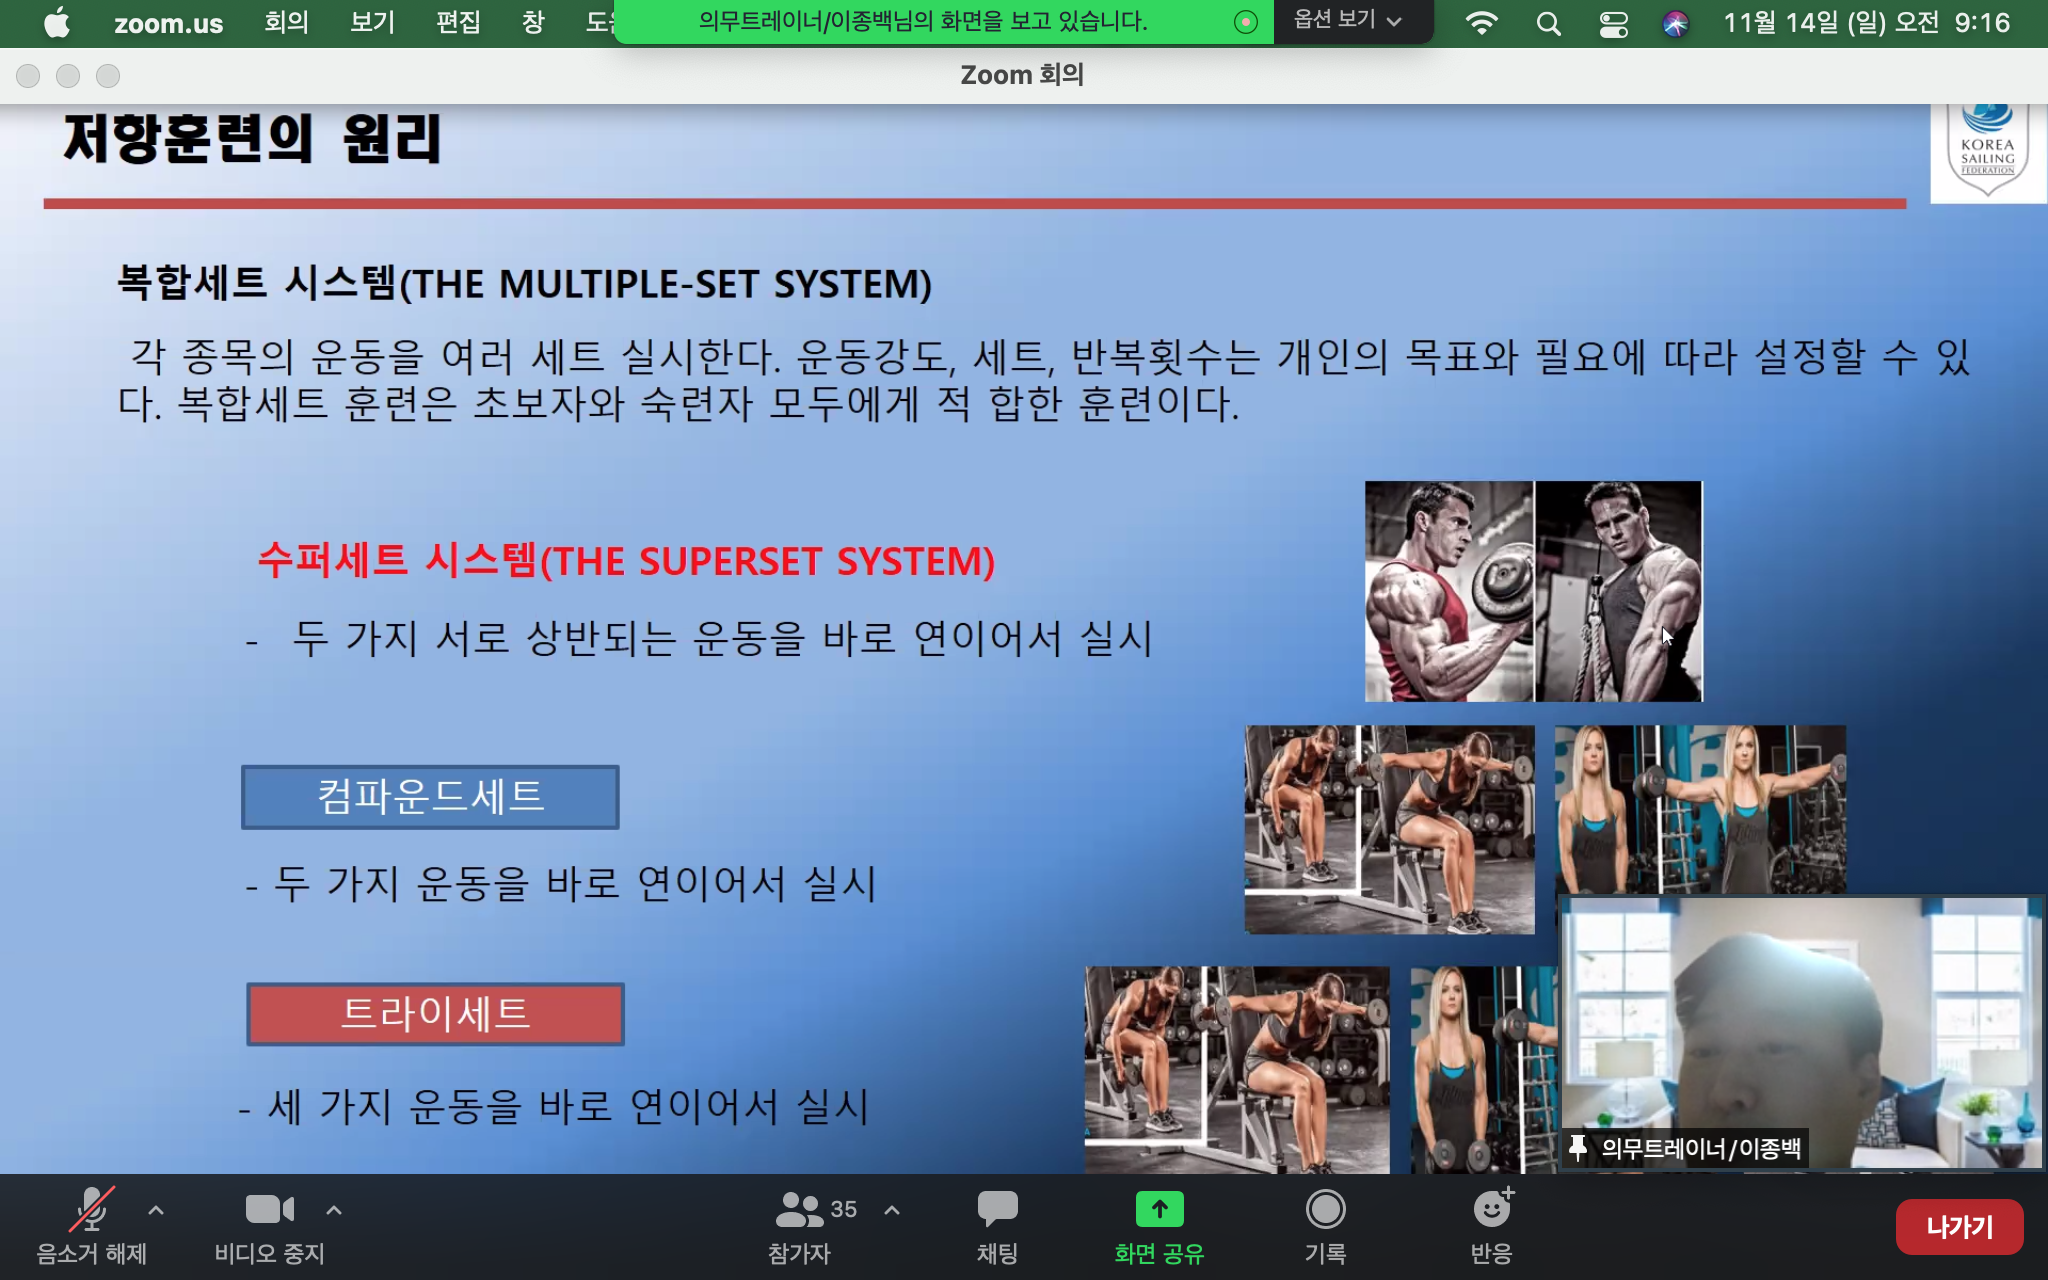Expand audio options chevron beside microphone
Screen dimensions: 2048x1280
click(156, 1210)
